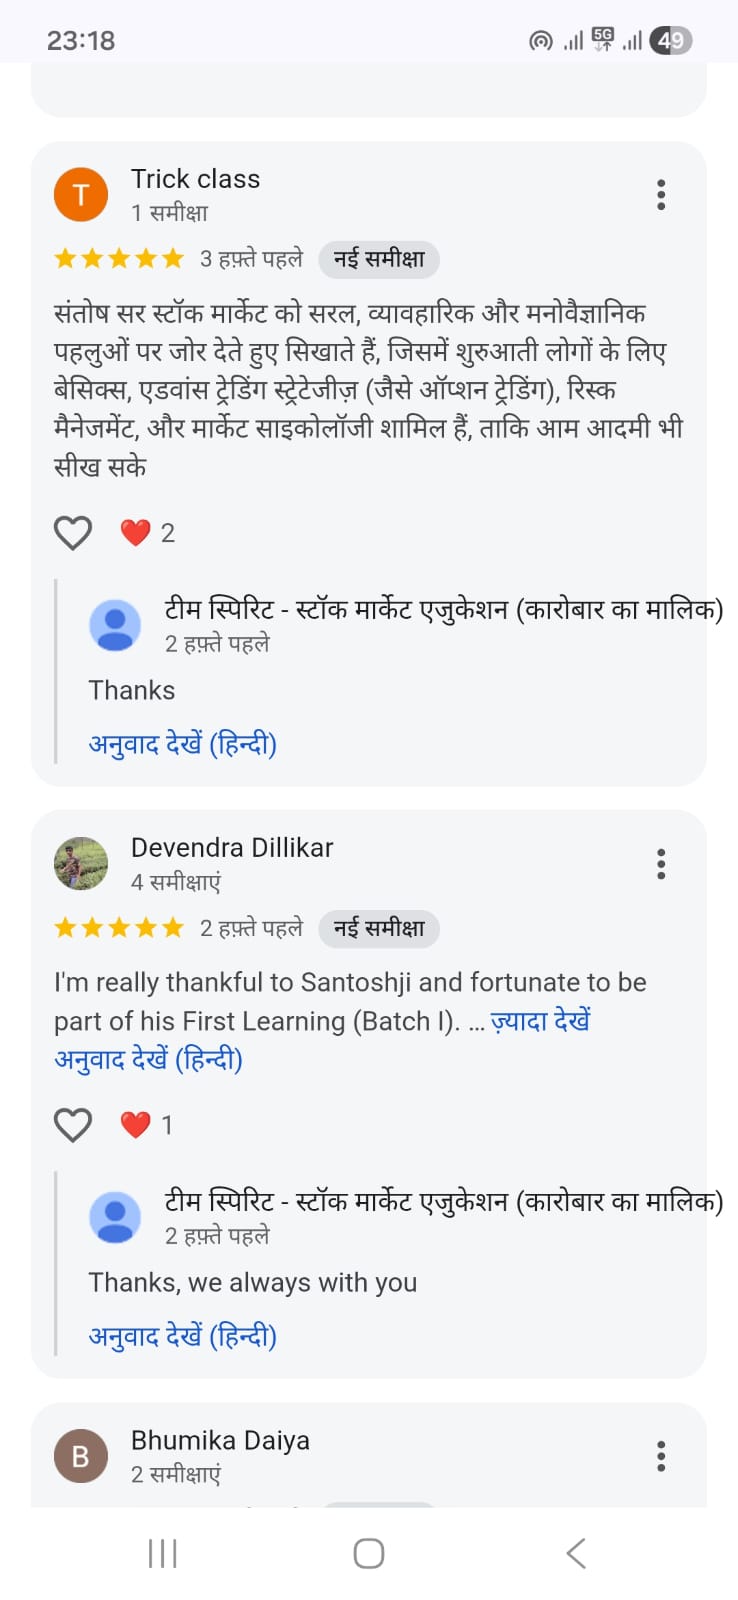Show Hindi translation of the "Thanks" owner reply
738x1600 pixels.
pyautogui.click(x=183, y=745)
